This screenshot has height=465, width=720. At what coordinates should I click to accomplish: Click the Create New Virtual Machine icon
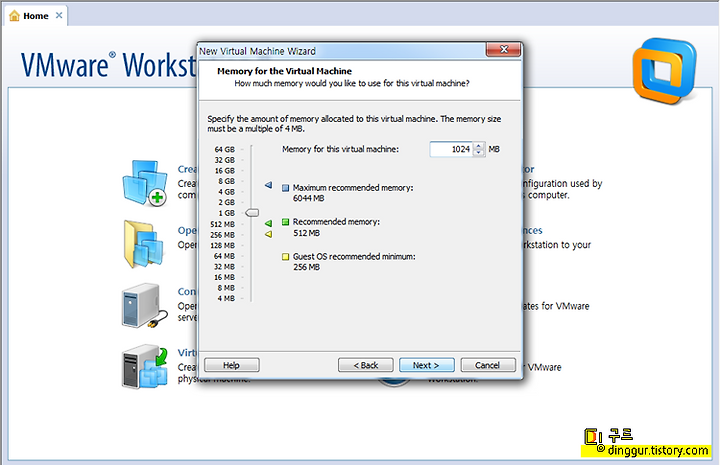(x=145, y=183)
